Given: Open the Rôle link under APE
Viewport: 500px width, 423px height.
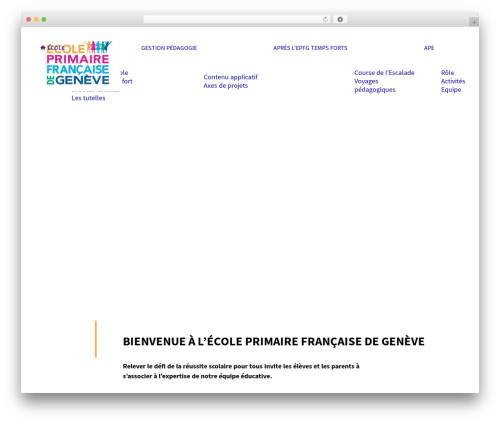Looking at the screenshot, I should pos(447,73).
